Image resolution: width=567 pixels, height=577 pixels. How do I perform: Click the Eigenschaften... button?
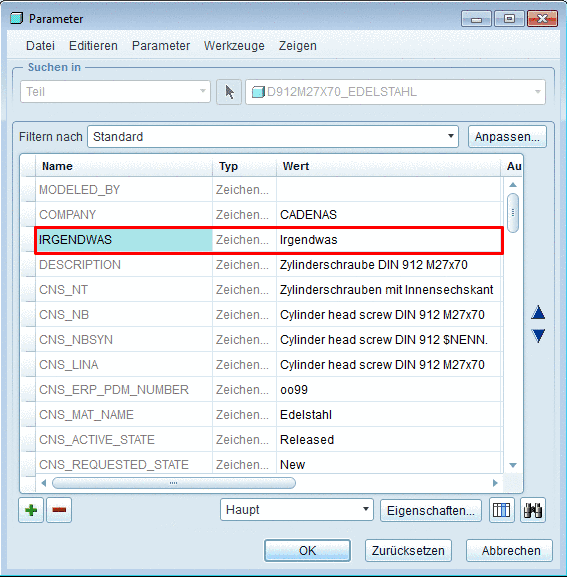[x=431, y=510]
